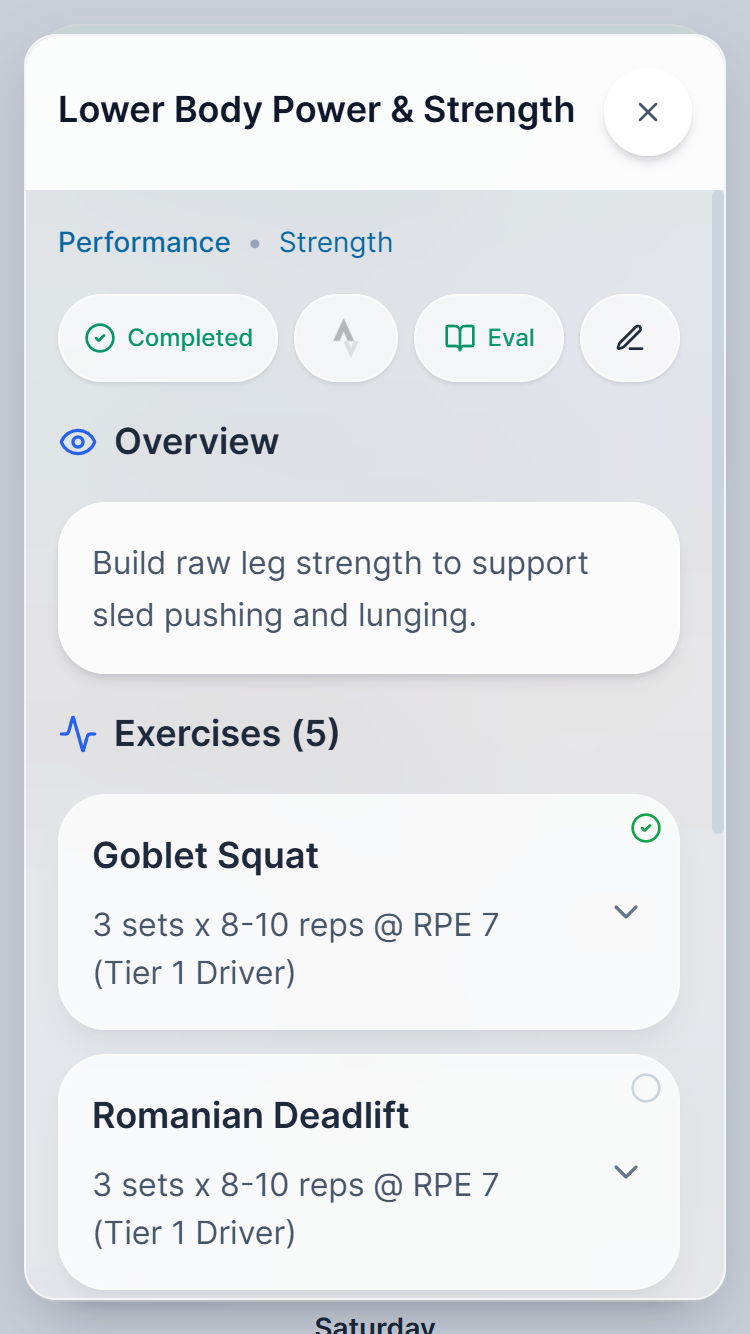The width and height of the screenshot is (750, 1334).
Task: Open the Performance category
Action: coord(144,242)
